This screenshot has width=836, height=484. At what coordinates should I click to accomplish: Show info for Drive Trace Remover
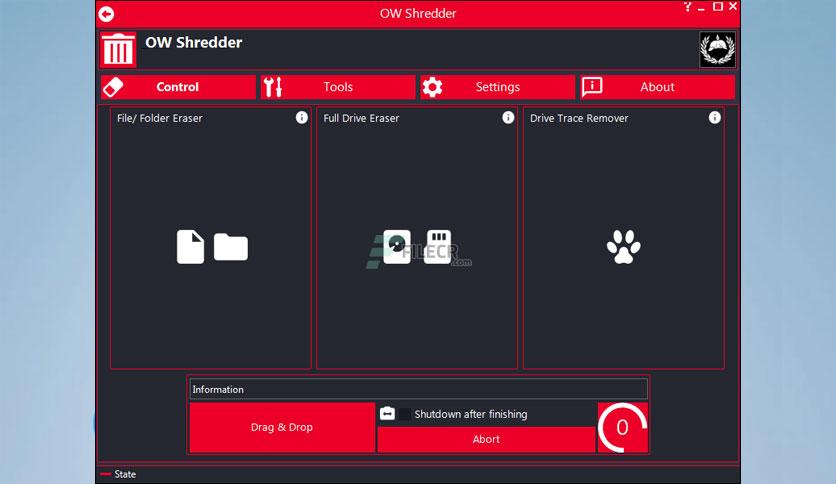coord(714,118)
